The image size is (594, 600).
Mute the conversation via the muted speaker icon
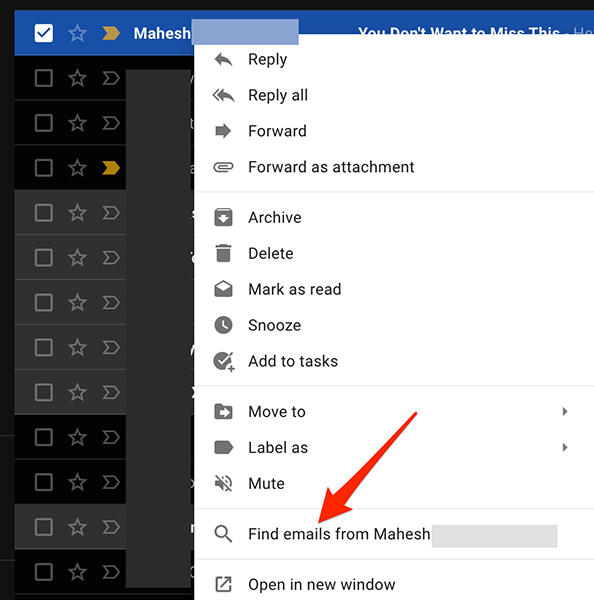[224, 483]
